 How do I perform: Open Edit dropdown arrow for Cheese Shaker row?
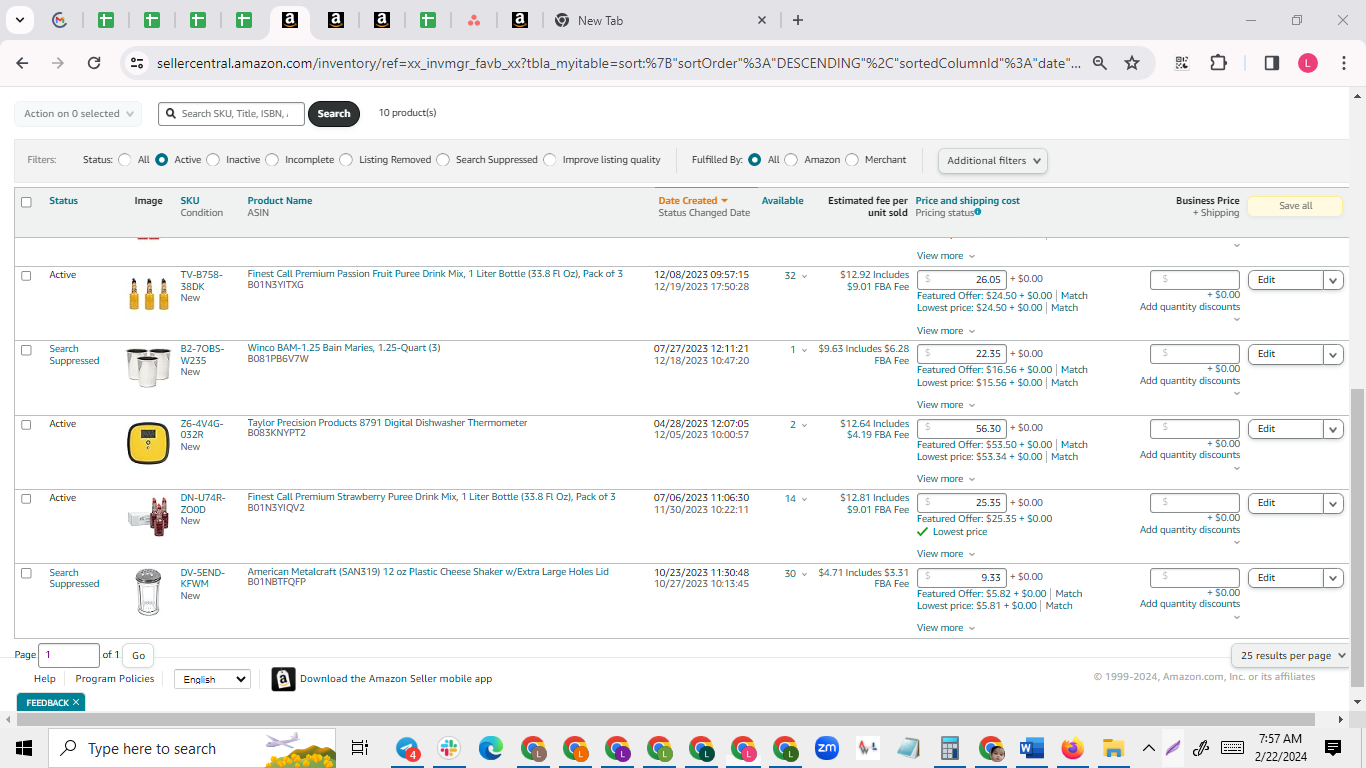click(x=1333, y=578)
